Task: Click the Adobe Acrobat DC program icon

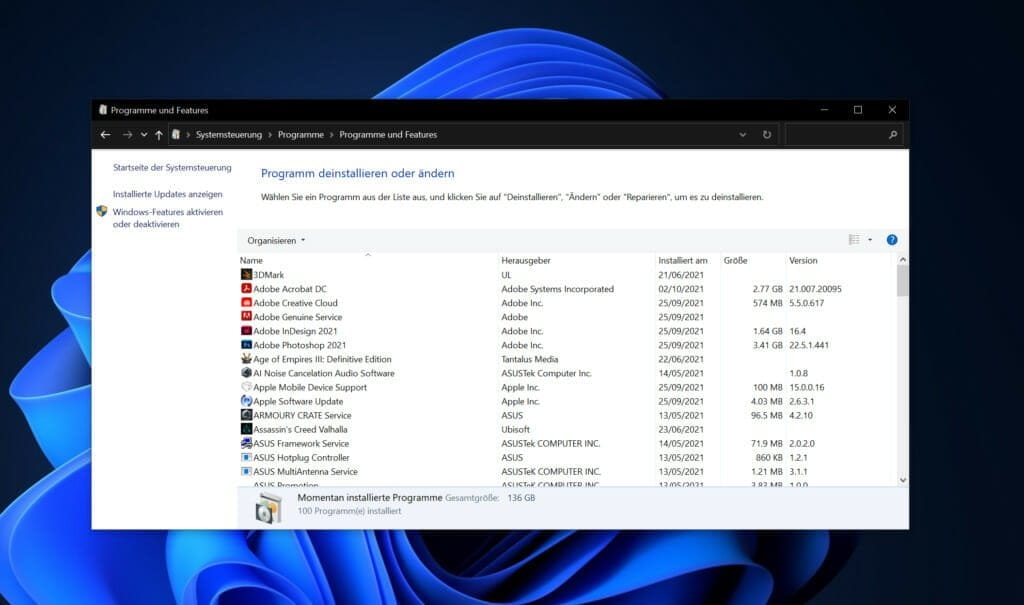Action: pos(246,289)
